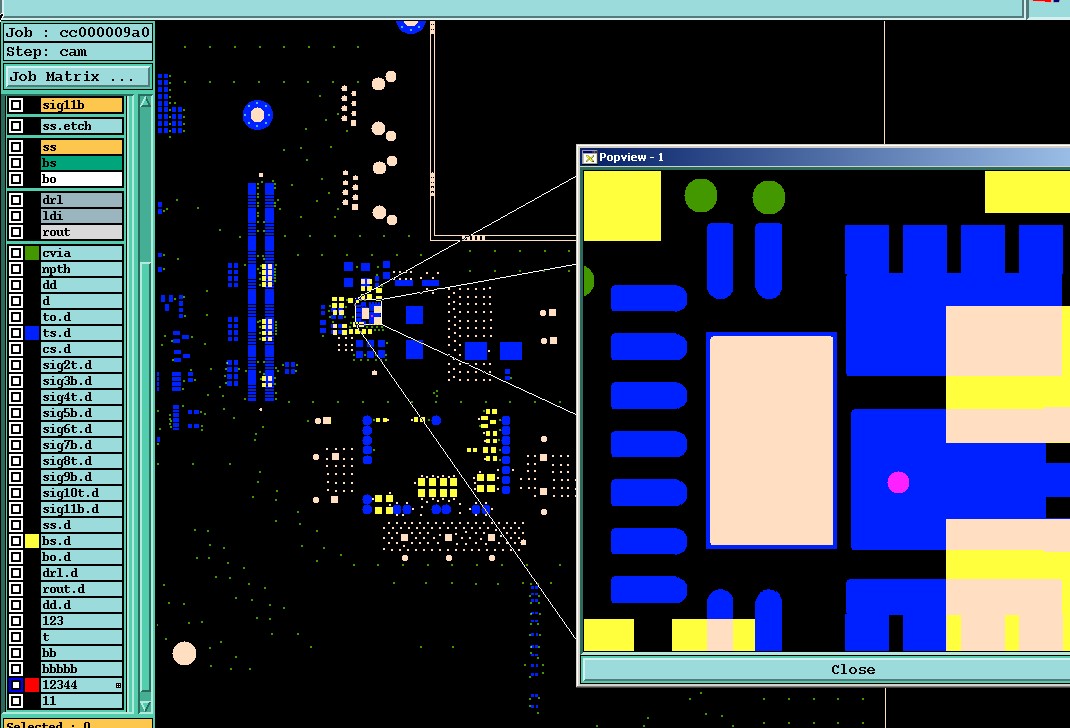Screen dimensions: 1070x728
Task: Click the magenta dot in the Popview
Action: point(898,482)
